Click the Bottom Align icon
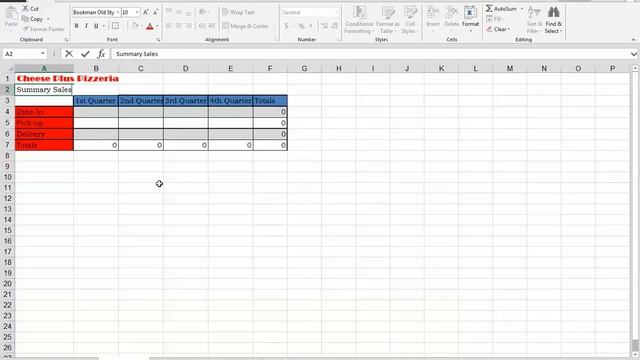 pos(188,12)
